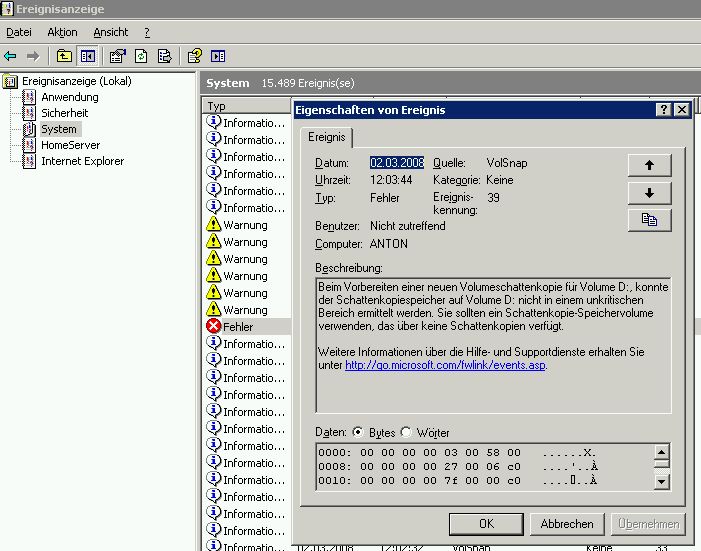701x551 pixels.
Task: Click the Quelle value VolSnap
Action: point(507,163)
